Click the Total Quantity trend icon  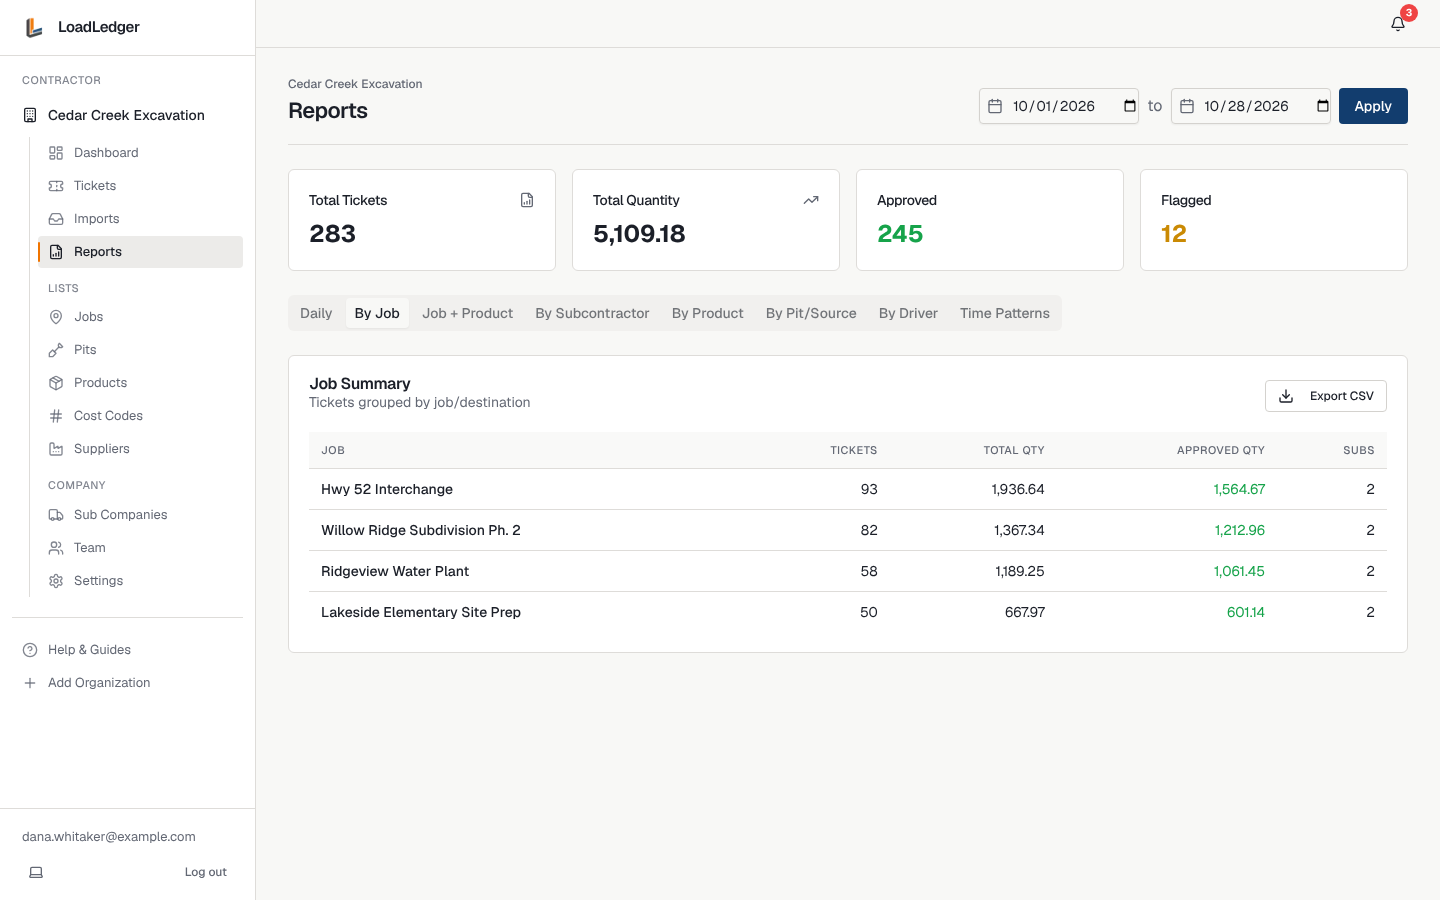click(811, 200)
